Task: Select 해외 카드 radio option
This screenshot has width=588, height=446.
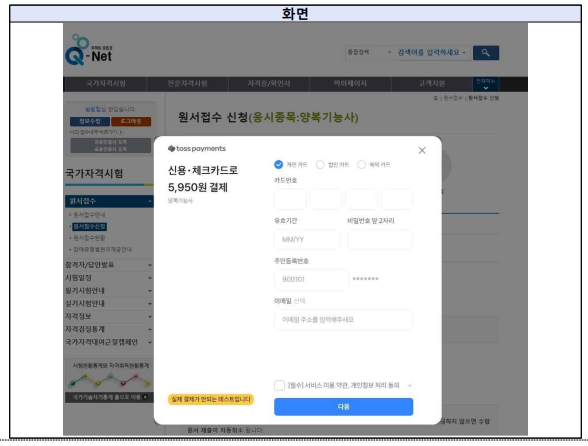Action: coord(361,164)
